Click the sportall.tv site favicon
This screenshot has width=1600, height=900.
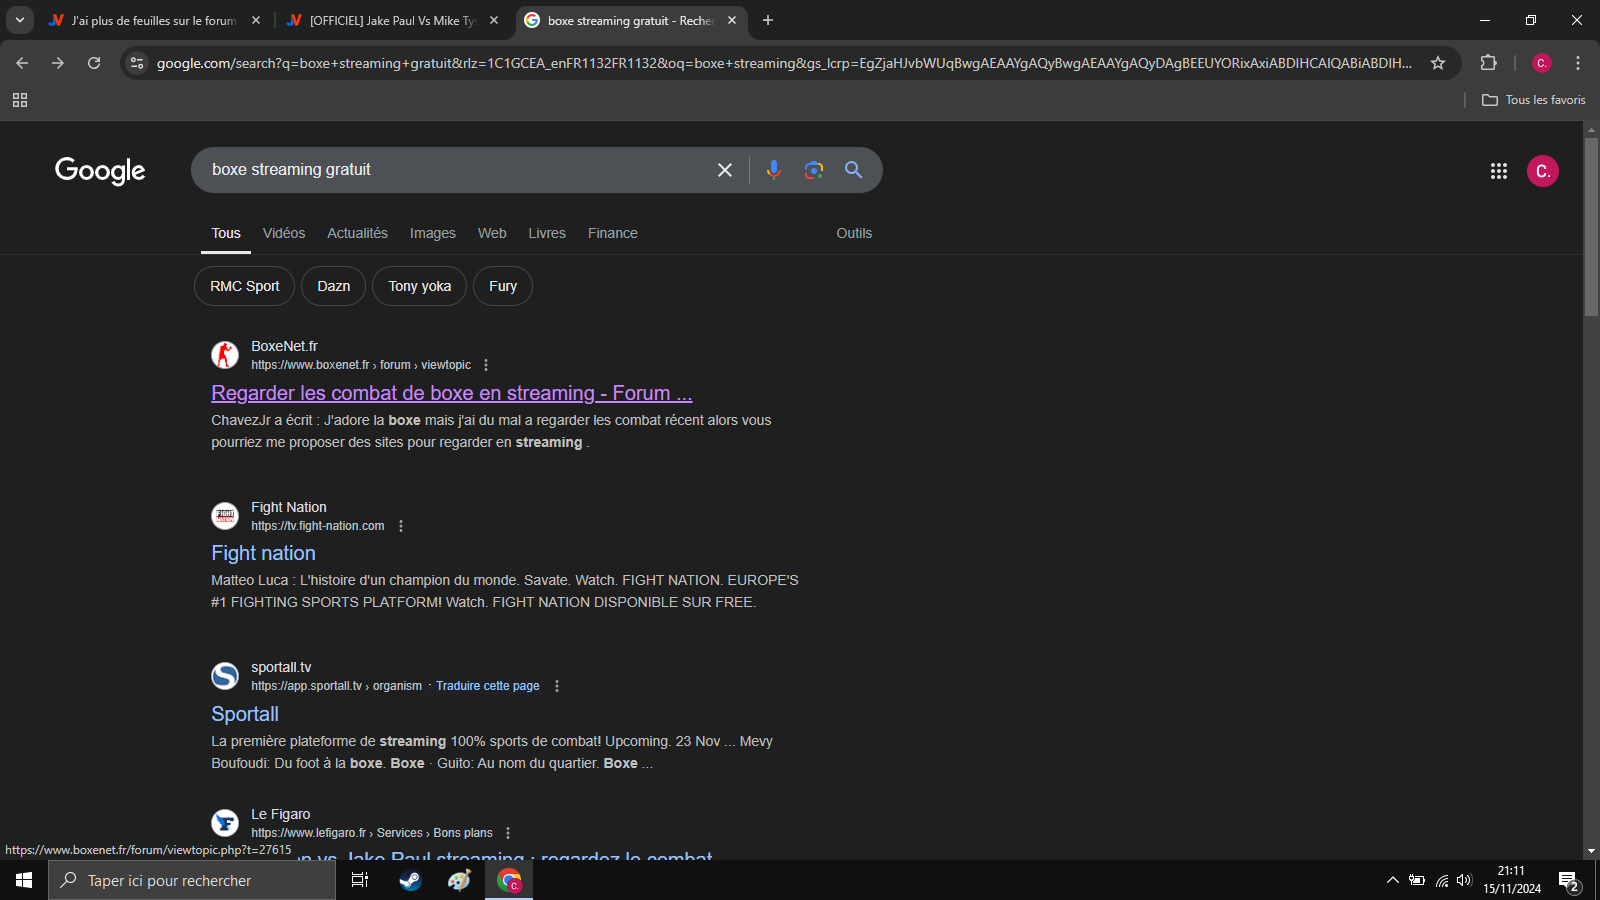tap(225, 676)
